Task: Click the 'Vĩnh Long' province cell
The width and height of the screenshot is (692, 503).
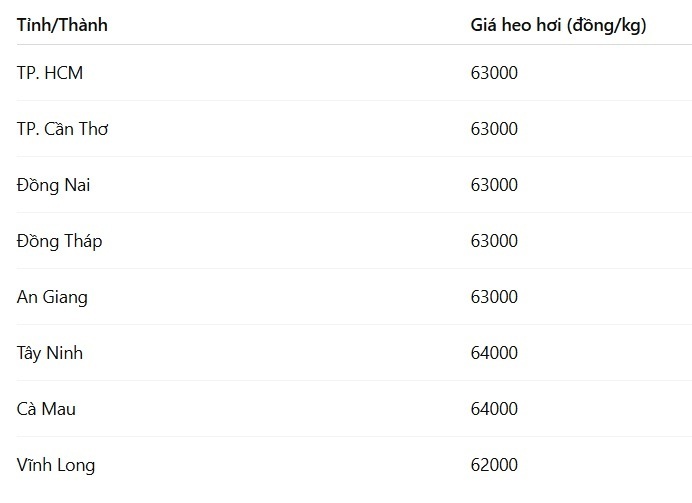Action: click(x=56, y=465)
